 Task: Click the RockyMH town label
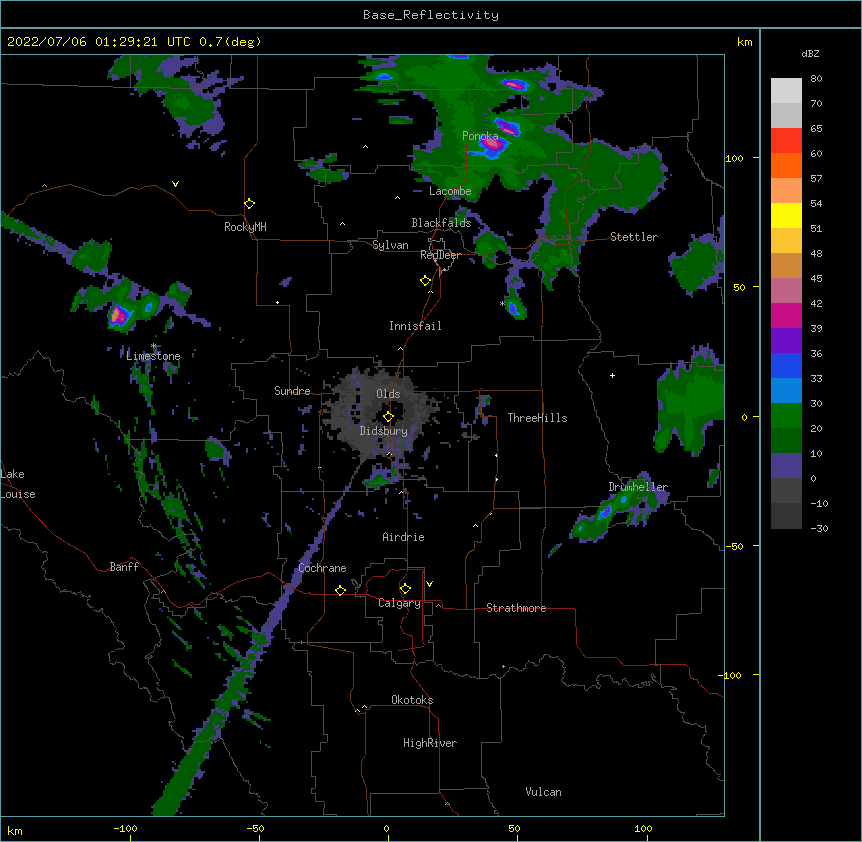point(245,227)
